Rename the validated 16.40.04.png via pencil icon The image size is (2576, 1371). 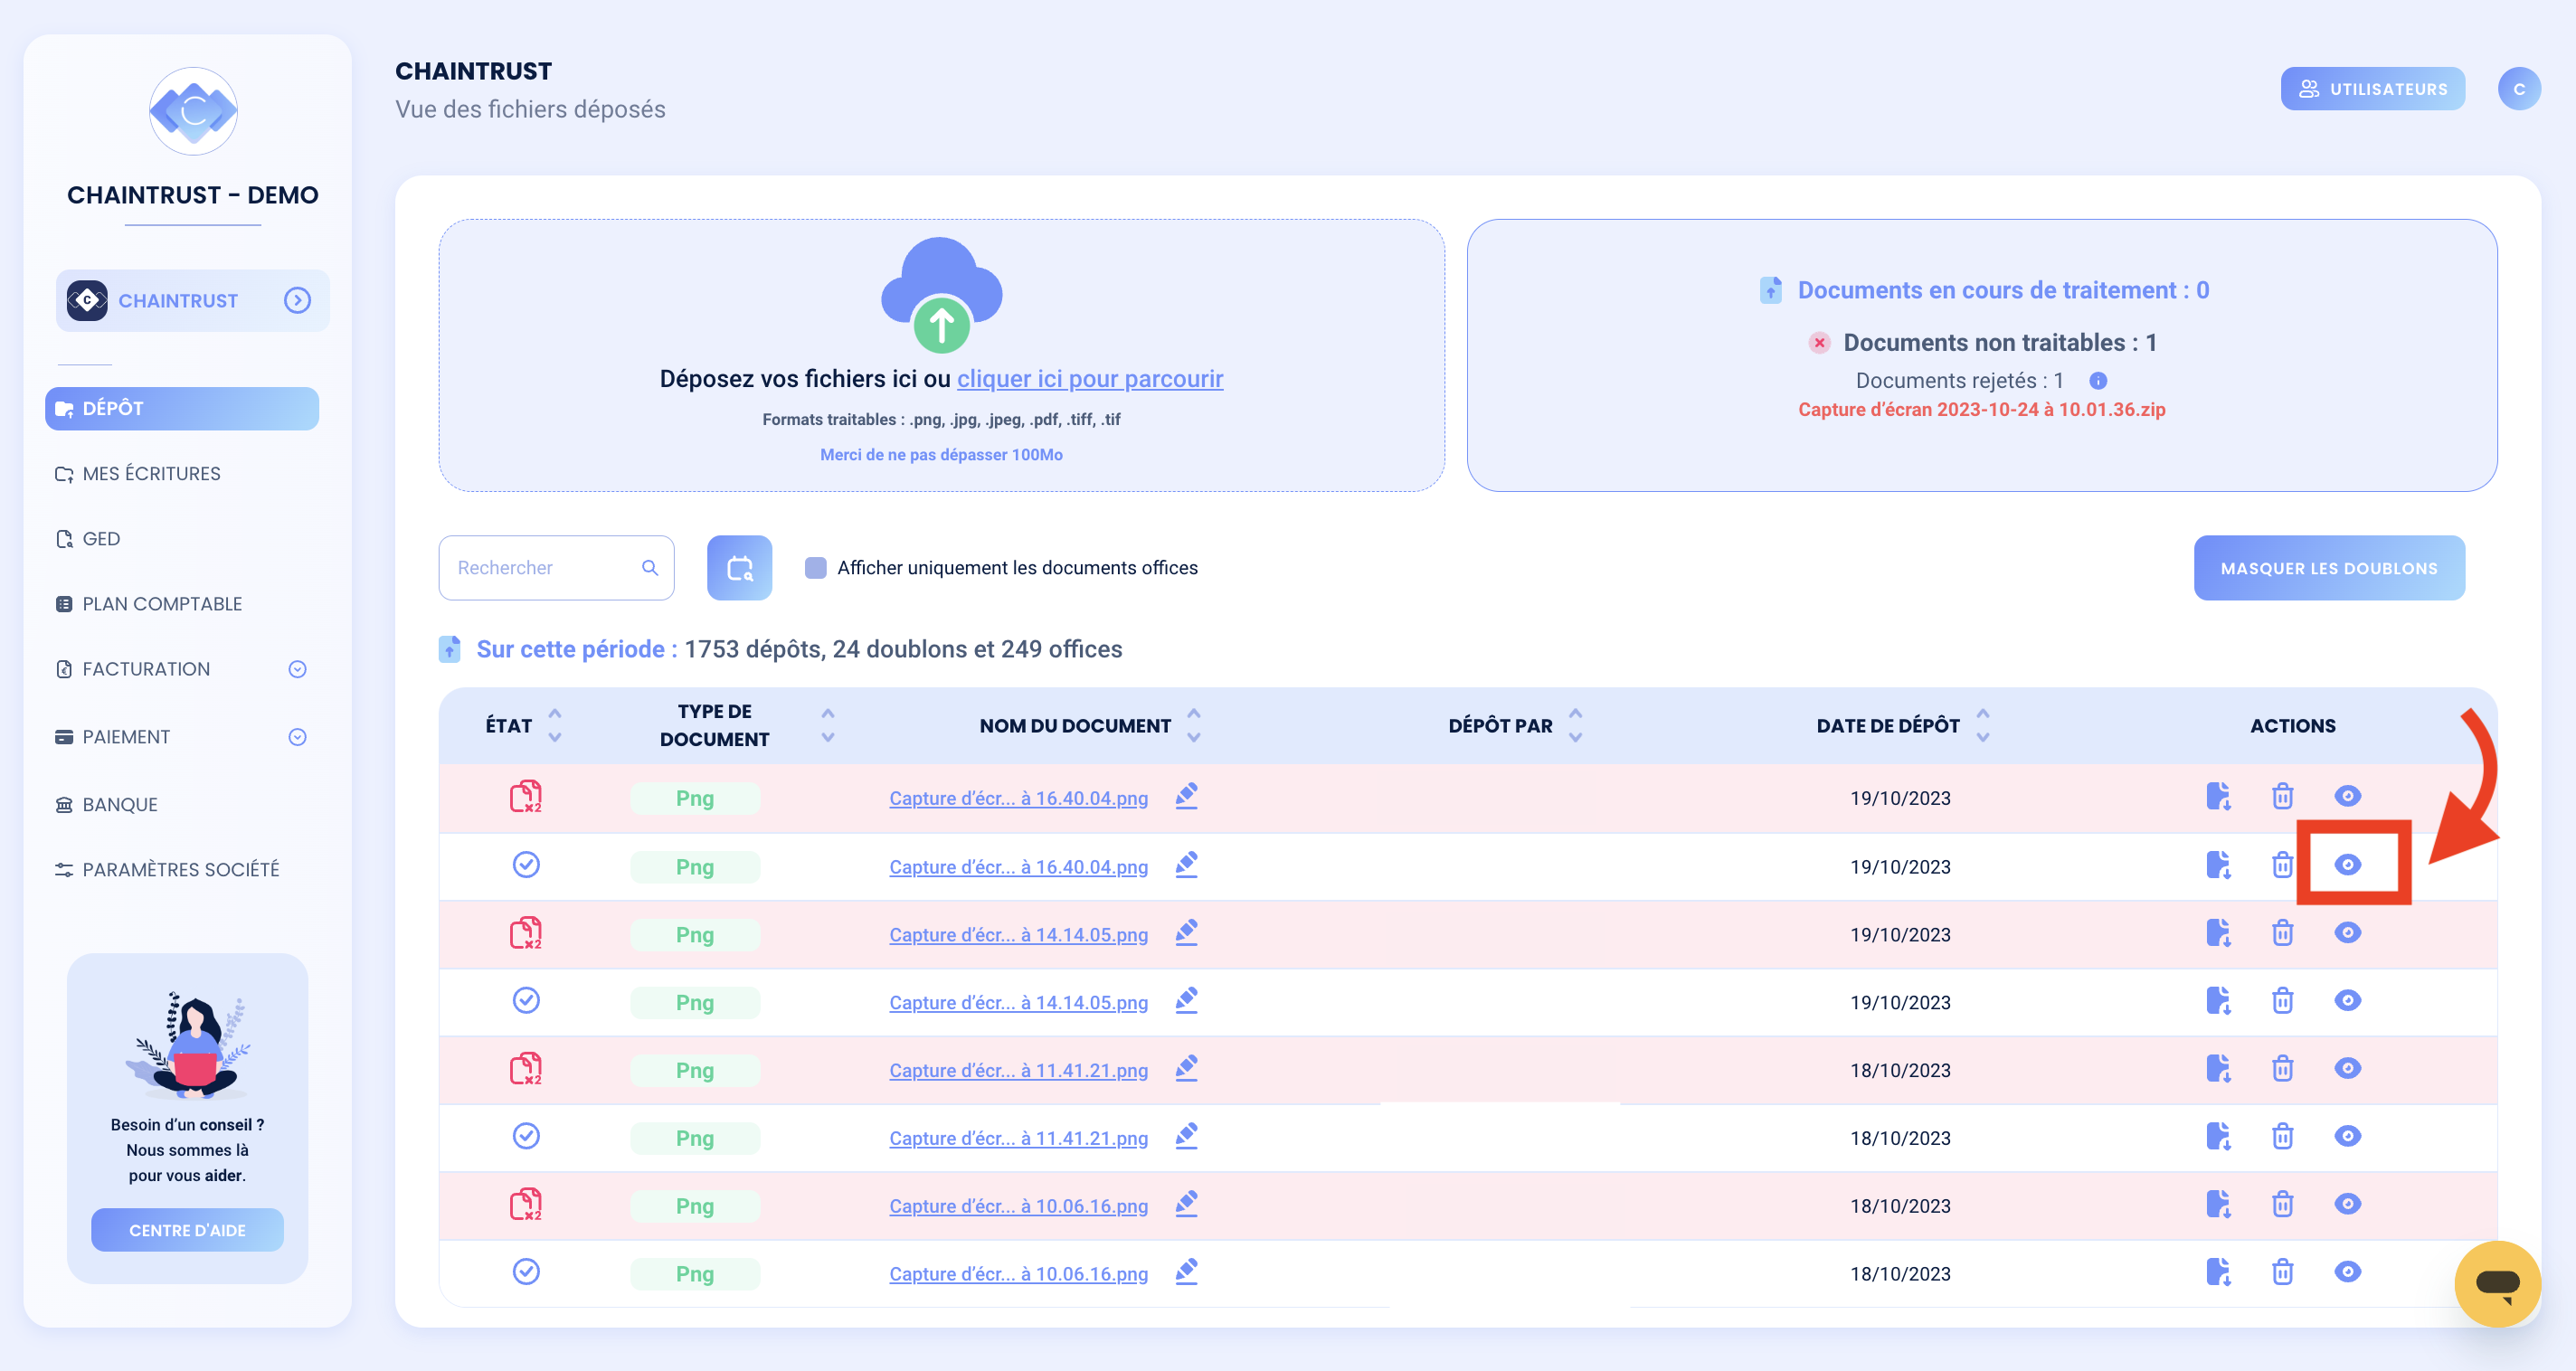pos(1186,864)
